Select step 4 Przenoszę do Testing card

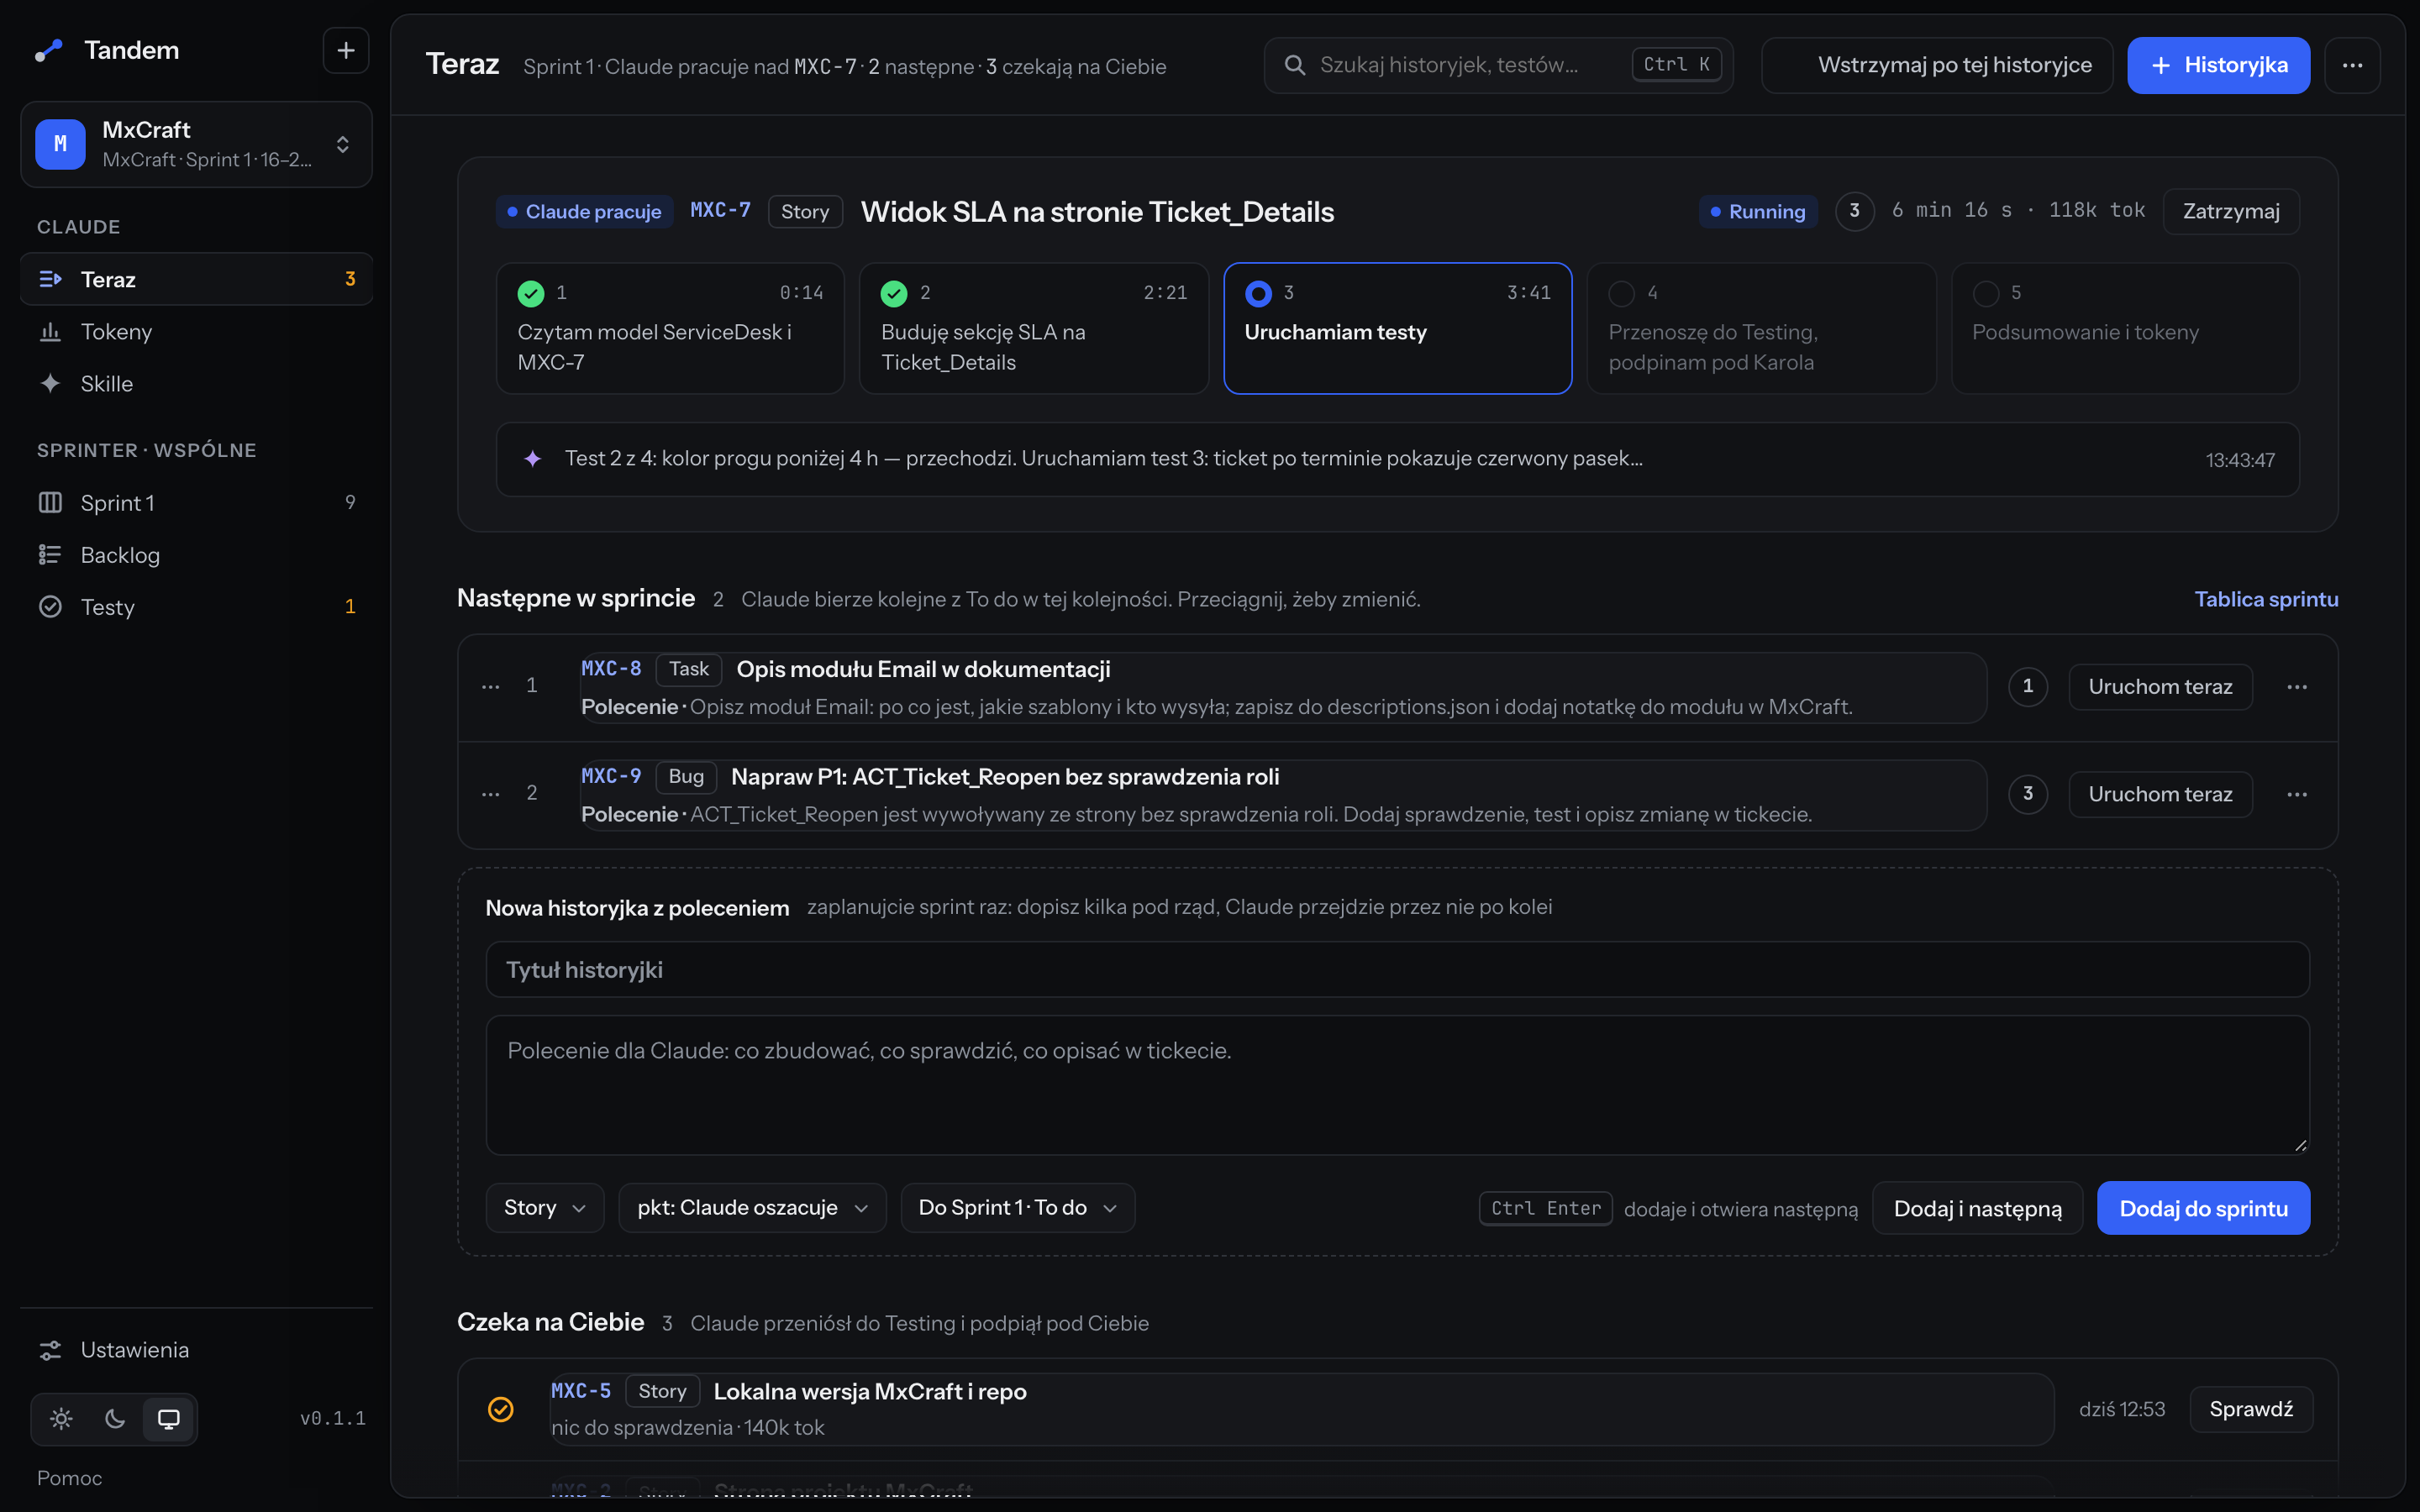(1762, 328)
